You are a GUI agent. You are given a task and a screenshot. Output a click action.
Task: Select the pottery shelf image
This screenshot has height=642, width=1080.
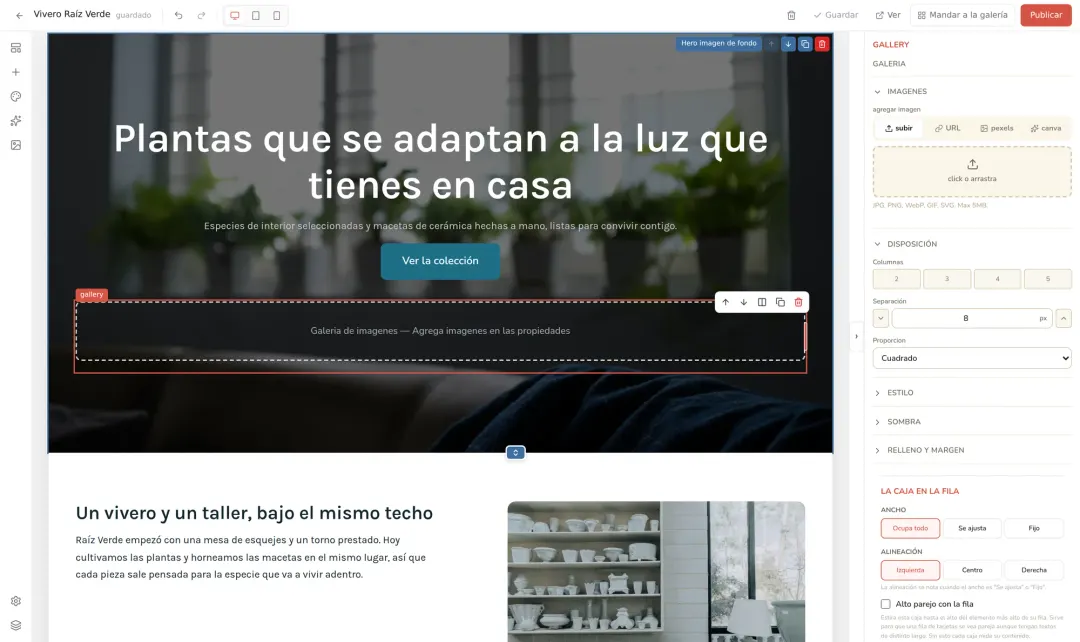[656, 572]
